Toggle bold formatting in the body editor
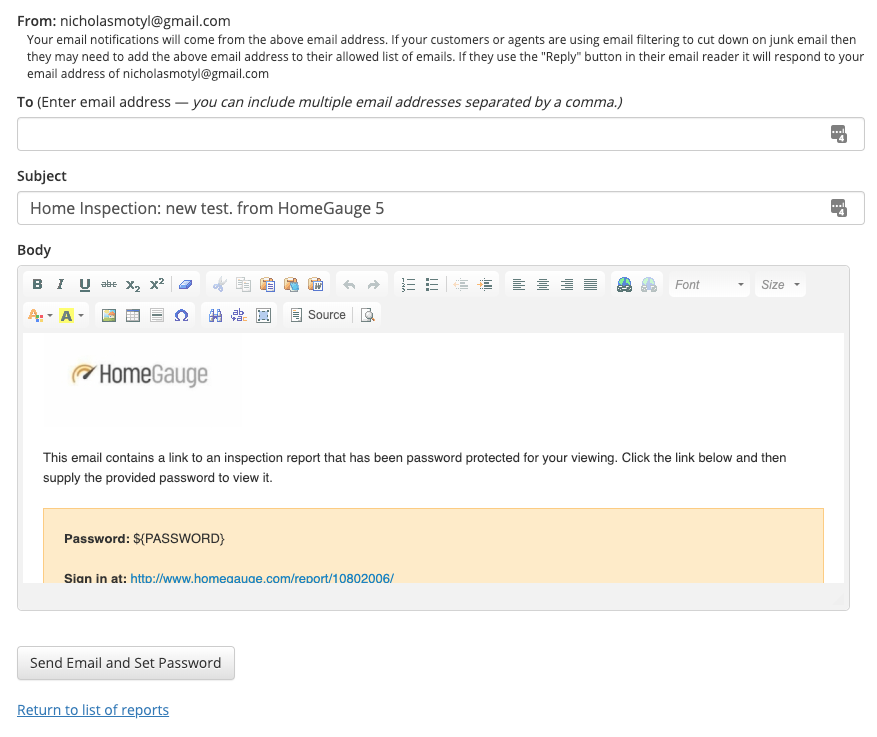 tap(38, 285)
